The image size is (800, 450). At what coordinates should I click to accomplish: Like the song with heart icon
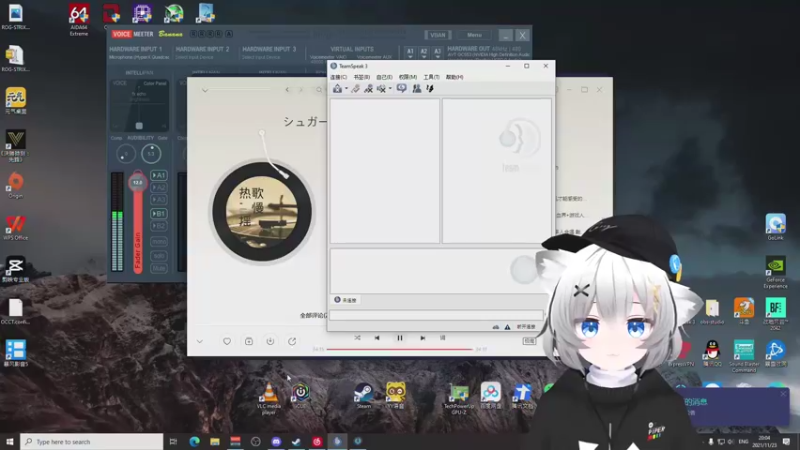coord(227,341)
